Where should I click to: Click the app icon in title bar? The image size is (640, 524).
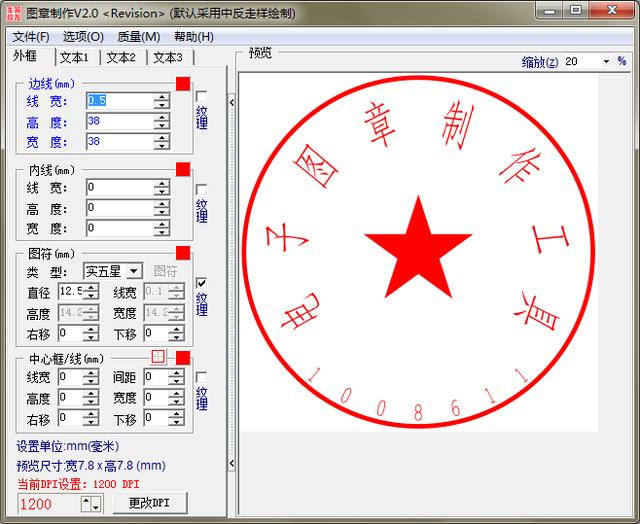click(14, 13)
